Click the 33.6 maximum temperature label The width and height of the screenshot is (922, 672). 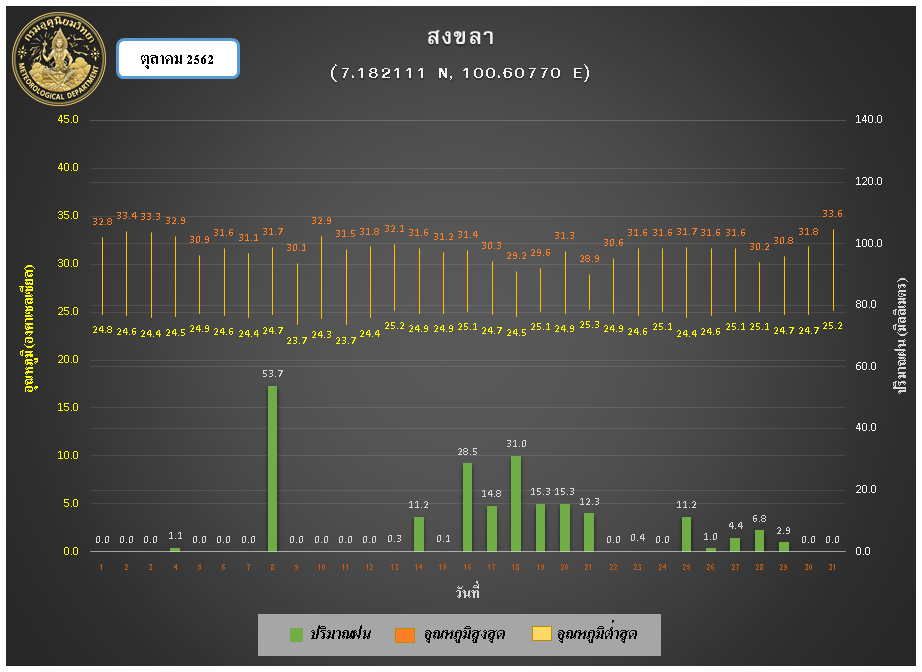(x=832, y=214)
